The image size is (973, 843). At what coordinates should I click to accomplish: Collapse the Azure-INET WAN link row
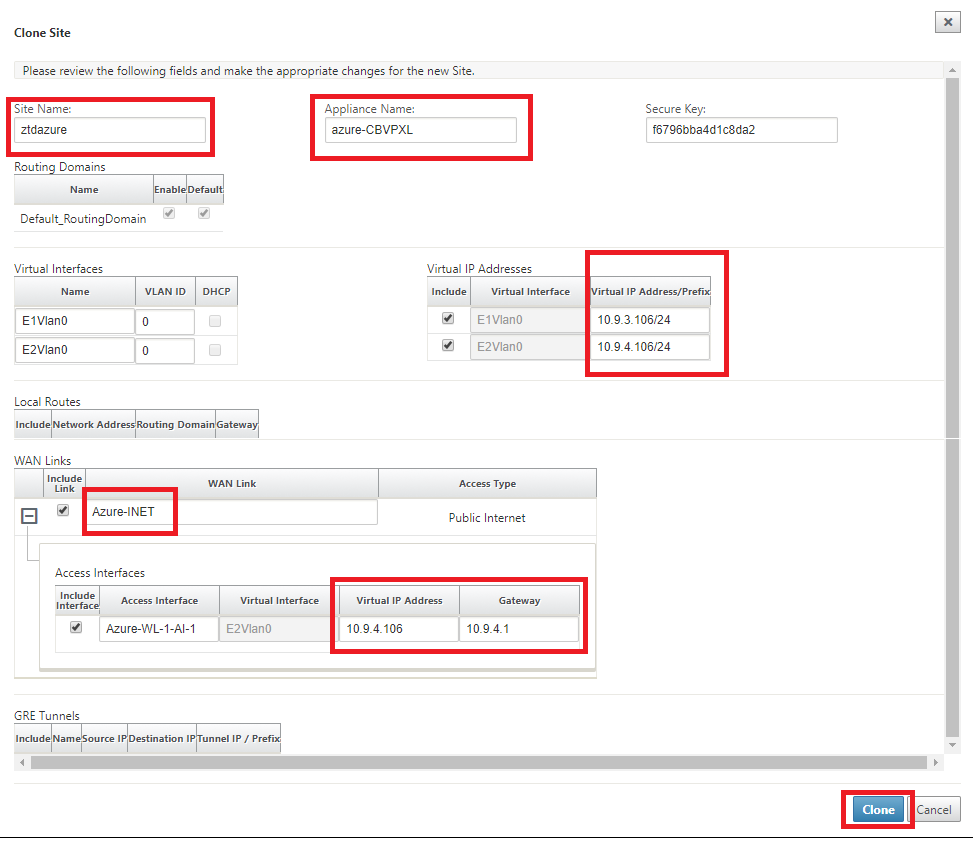point(29,515)
